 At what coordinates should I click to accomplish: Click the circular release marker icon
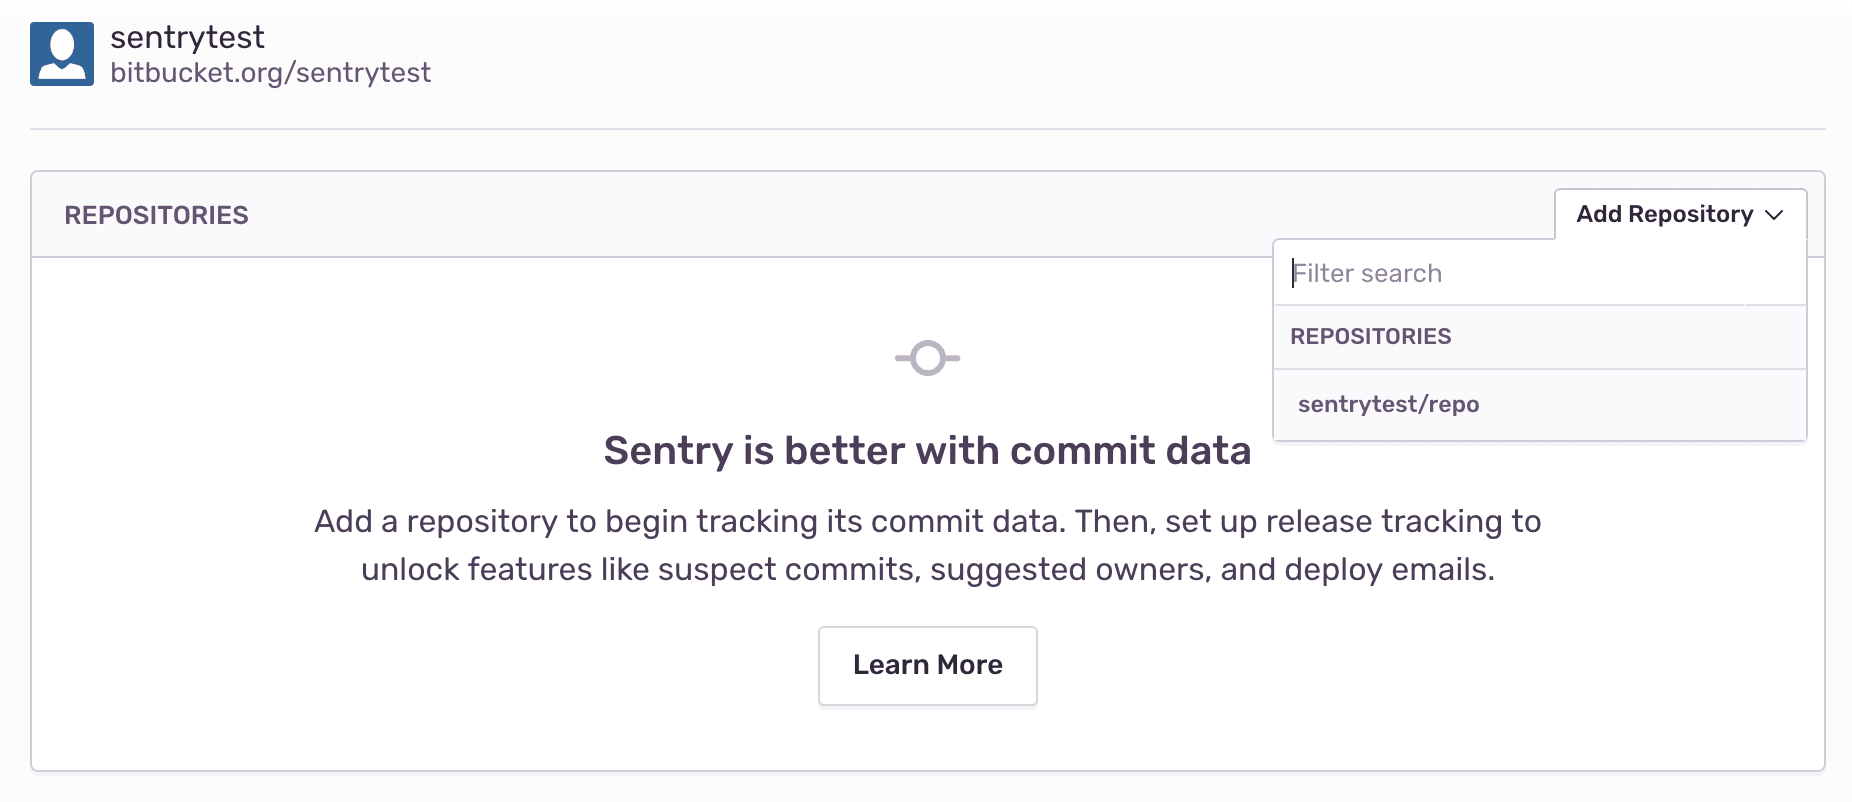(x=926, y=357)
